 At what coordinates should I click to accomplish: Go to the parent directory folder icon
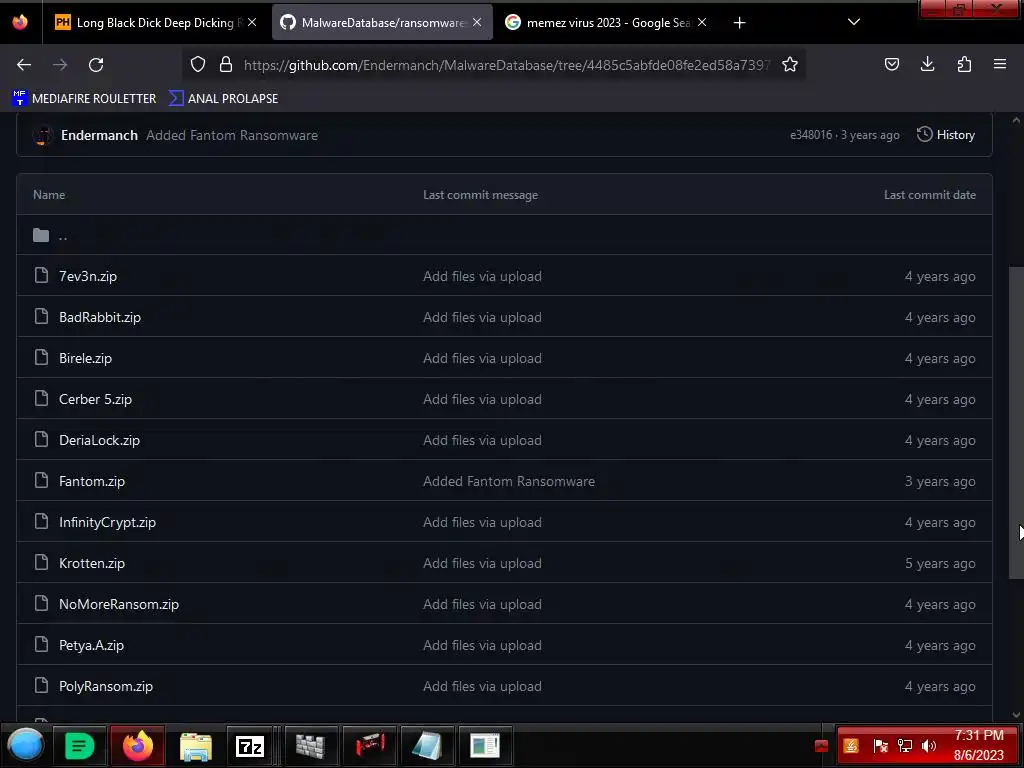[x=41, y=235]
